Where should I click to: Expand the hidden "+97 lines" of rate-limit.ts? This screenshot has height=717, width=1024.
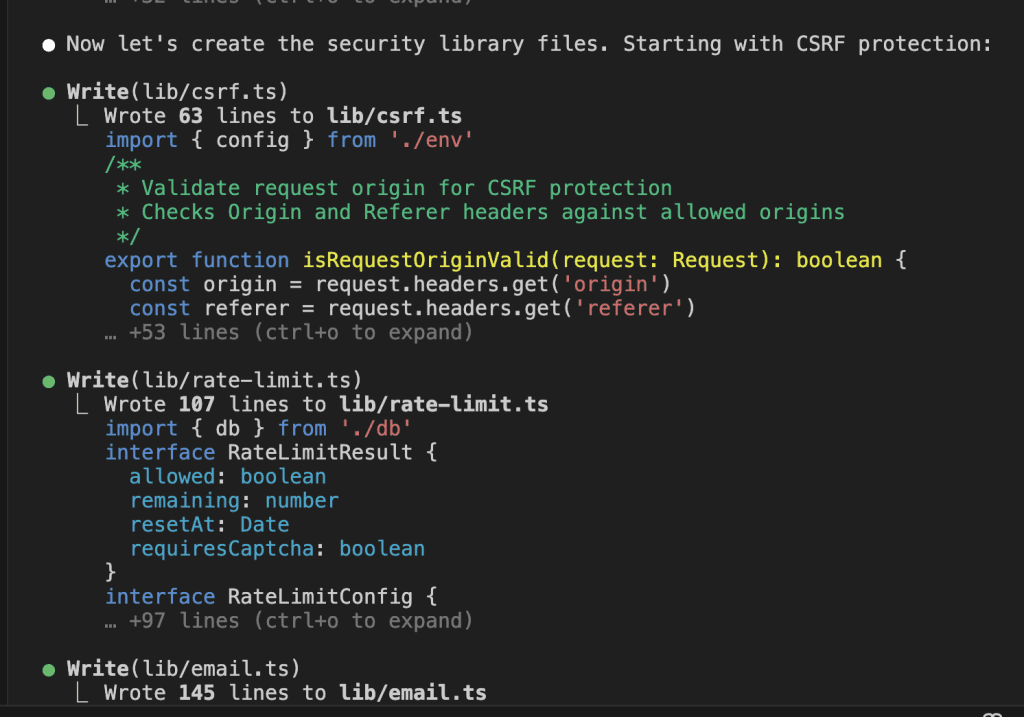coord(300,621)
